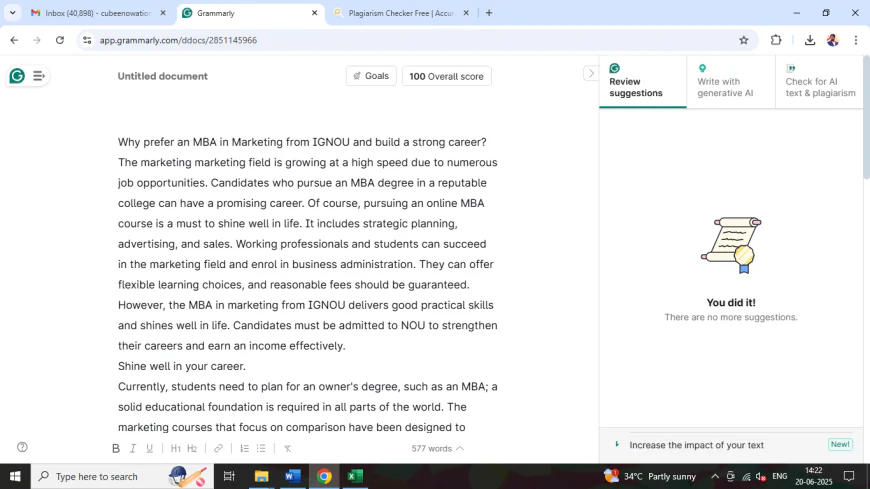Open the Chrome profile avatar
870x489 pixels.
point(833,40)
